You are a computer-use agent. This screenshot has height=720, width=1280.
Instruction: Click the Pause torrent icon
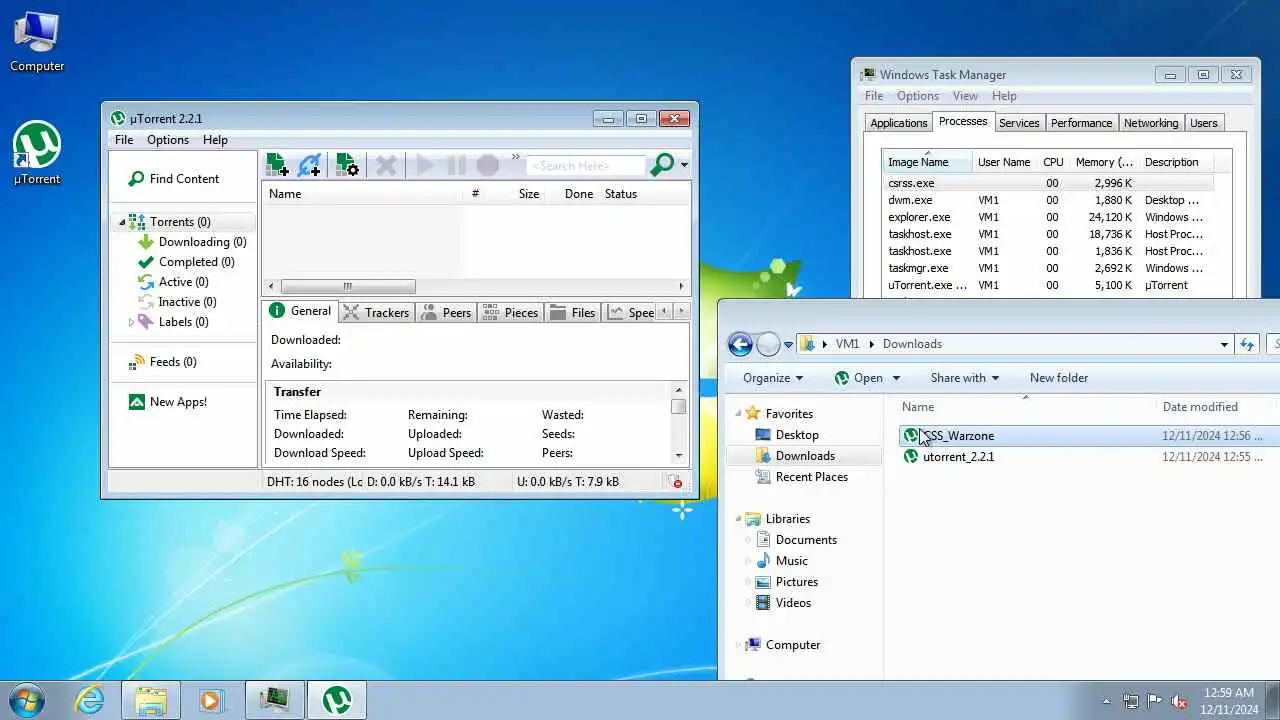[456, 165]
